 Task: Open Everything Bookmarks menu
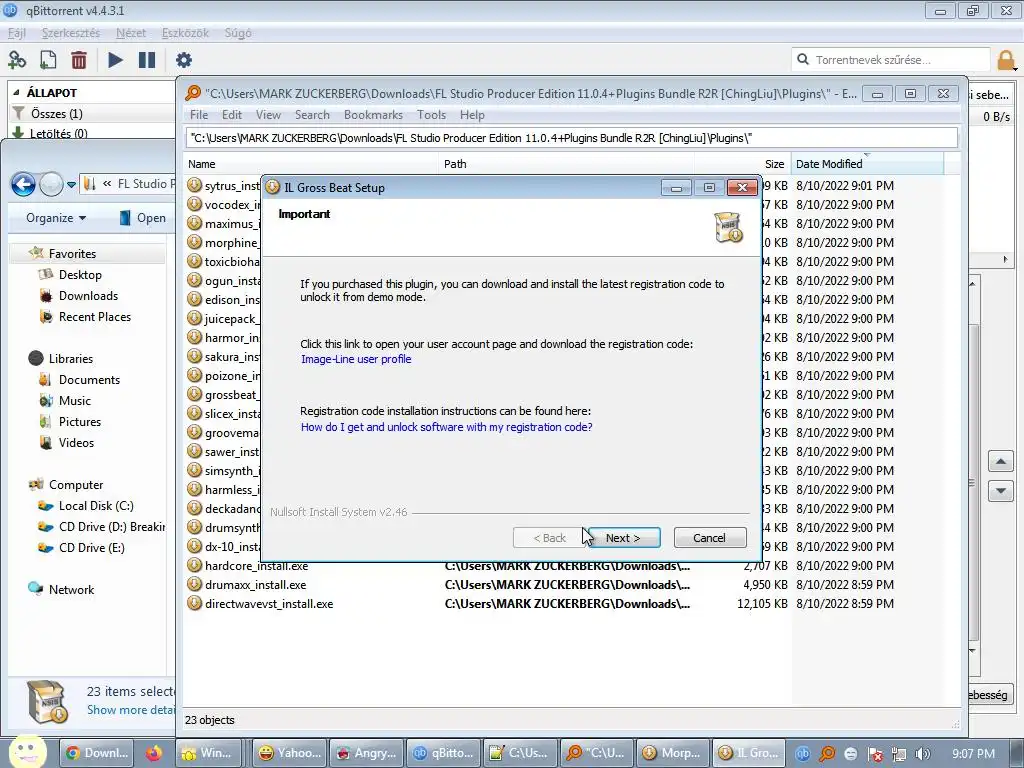[373, 115]
